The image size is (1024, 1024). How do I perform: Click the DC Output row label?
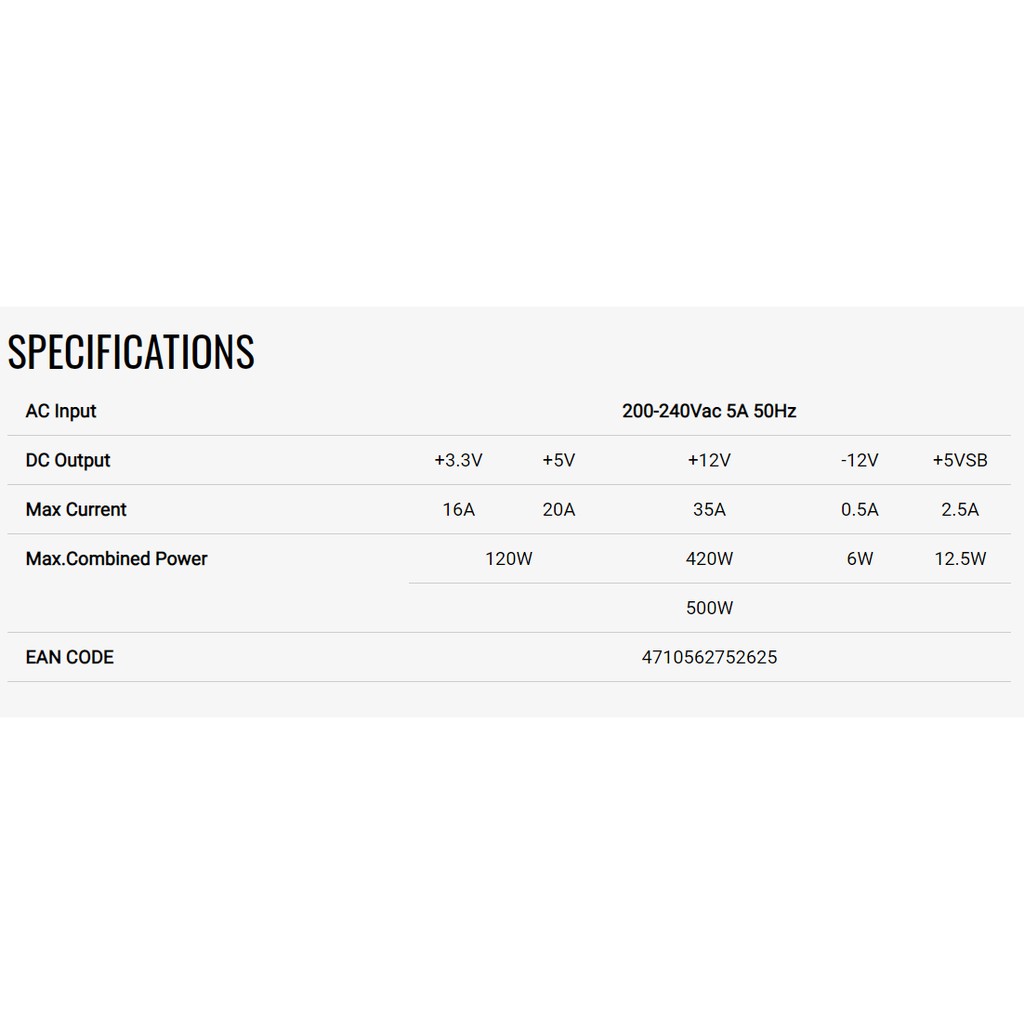(x=68, y=460)
